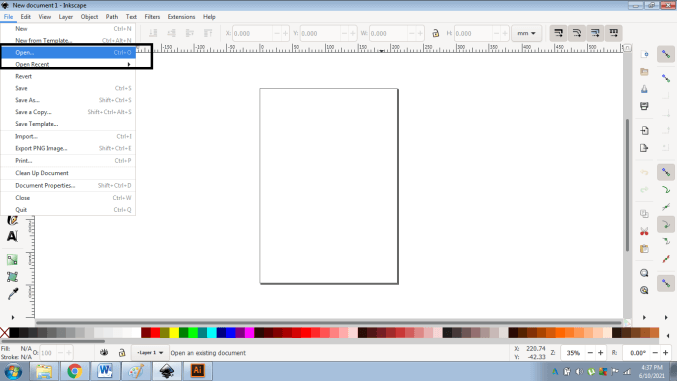Click the no-color X swatch

4,333
